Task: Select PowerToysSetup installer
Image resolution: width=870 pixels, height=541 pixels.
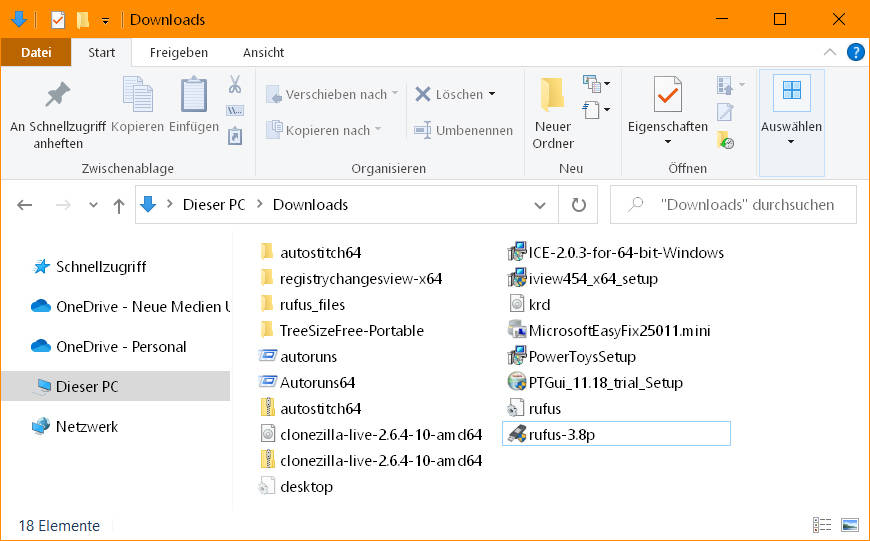Action: (572, 356)
